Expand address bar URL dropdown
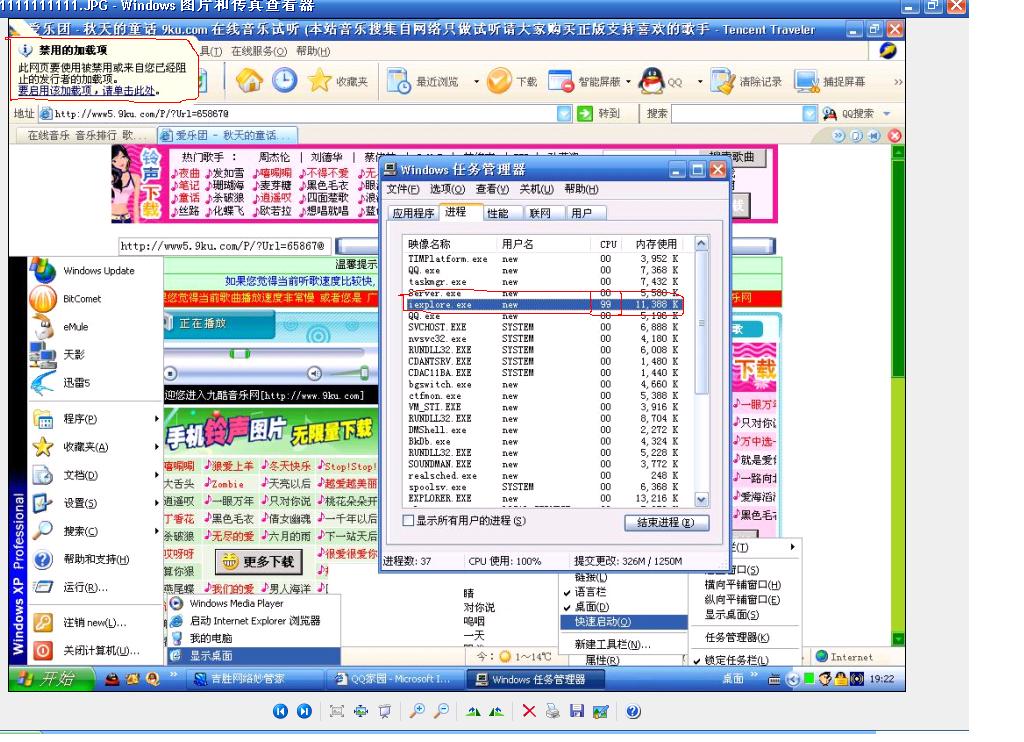The image size is (1024, 742). pos(564,114)
